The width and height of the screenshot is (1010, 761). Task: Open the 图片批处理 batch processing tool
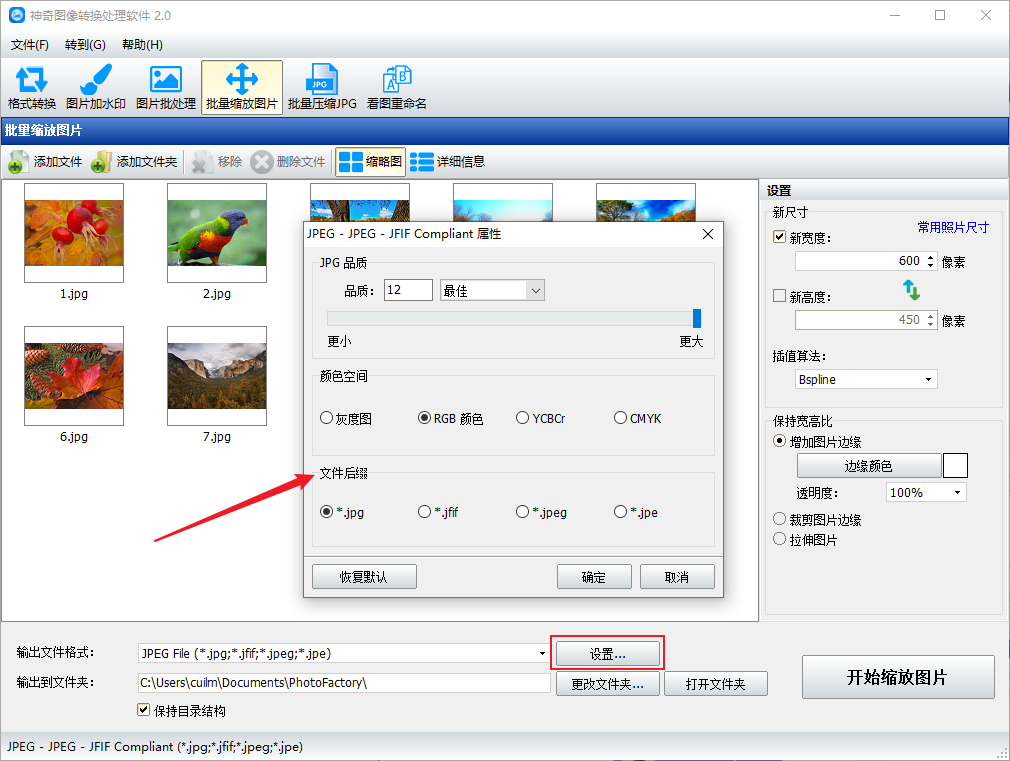tap(166, 88)
